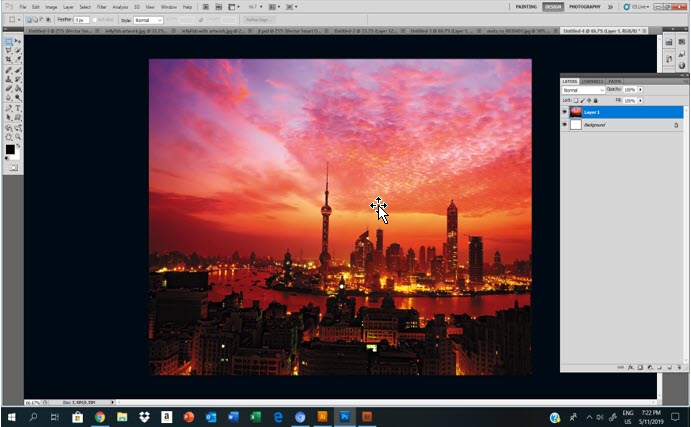Select the Crop tool

pos(8,59)
